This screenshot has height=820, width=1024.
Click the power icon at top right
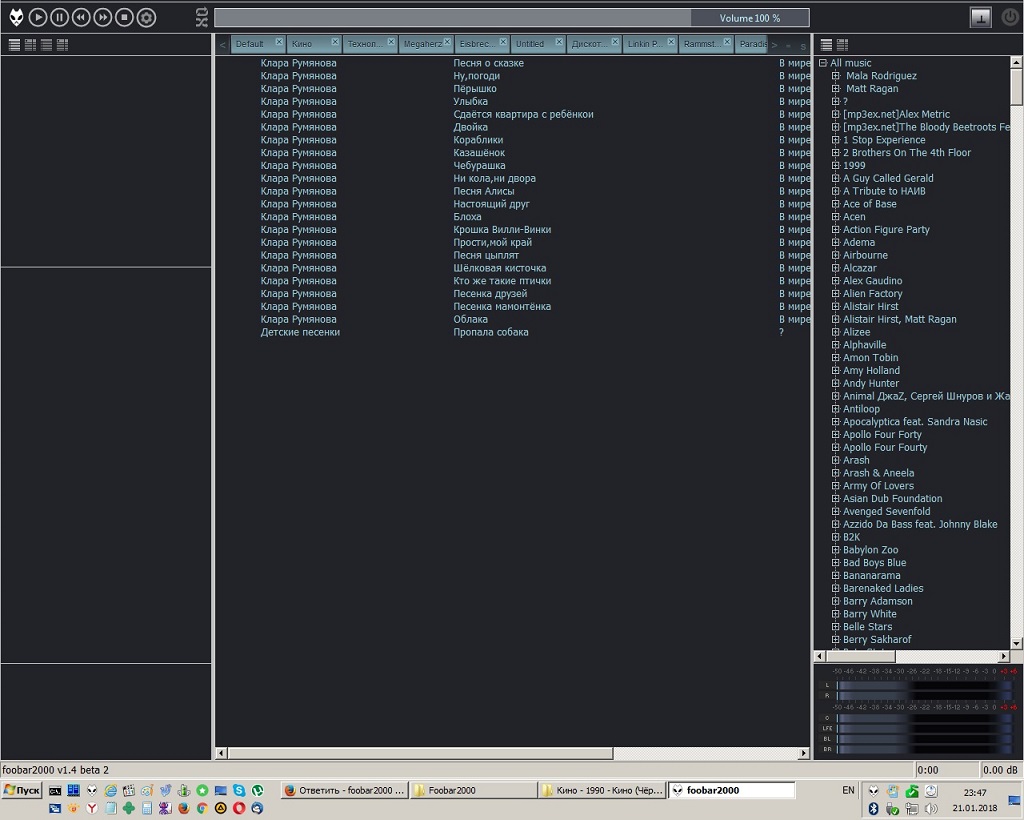1009,17
